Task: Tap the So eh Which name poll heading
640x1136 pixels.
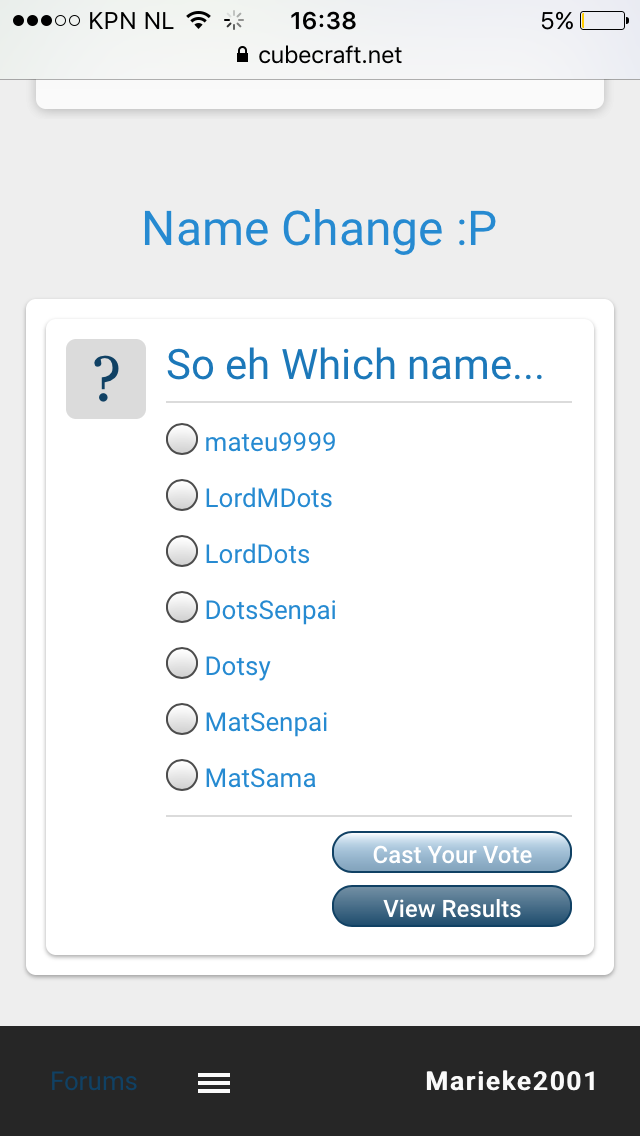Action: [x=355, y=364]
